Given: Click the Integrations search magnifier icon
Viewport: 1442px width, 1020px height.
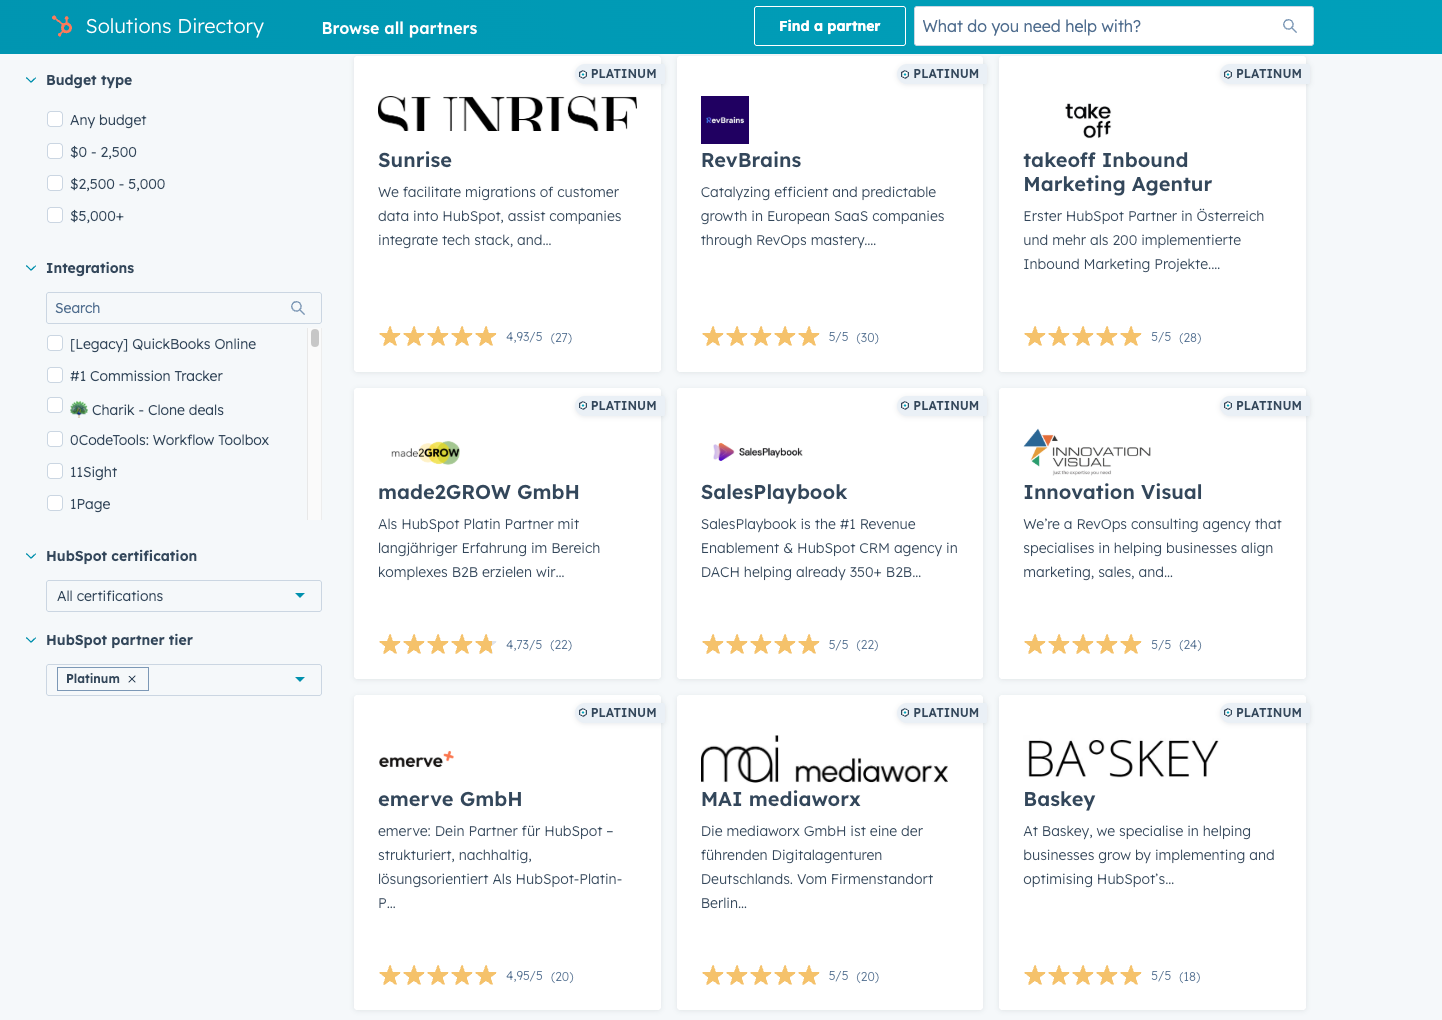Looking at the screenshot, I should pos(298,308).
